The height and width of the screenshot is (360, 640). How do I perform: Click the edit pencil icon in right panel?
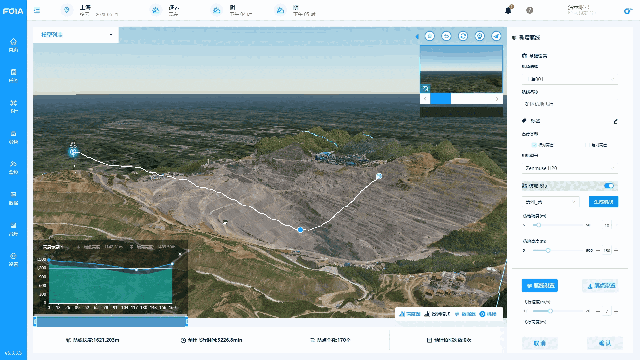click(x=615, y=121)
